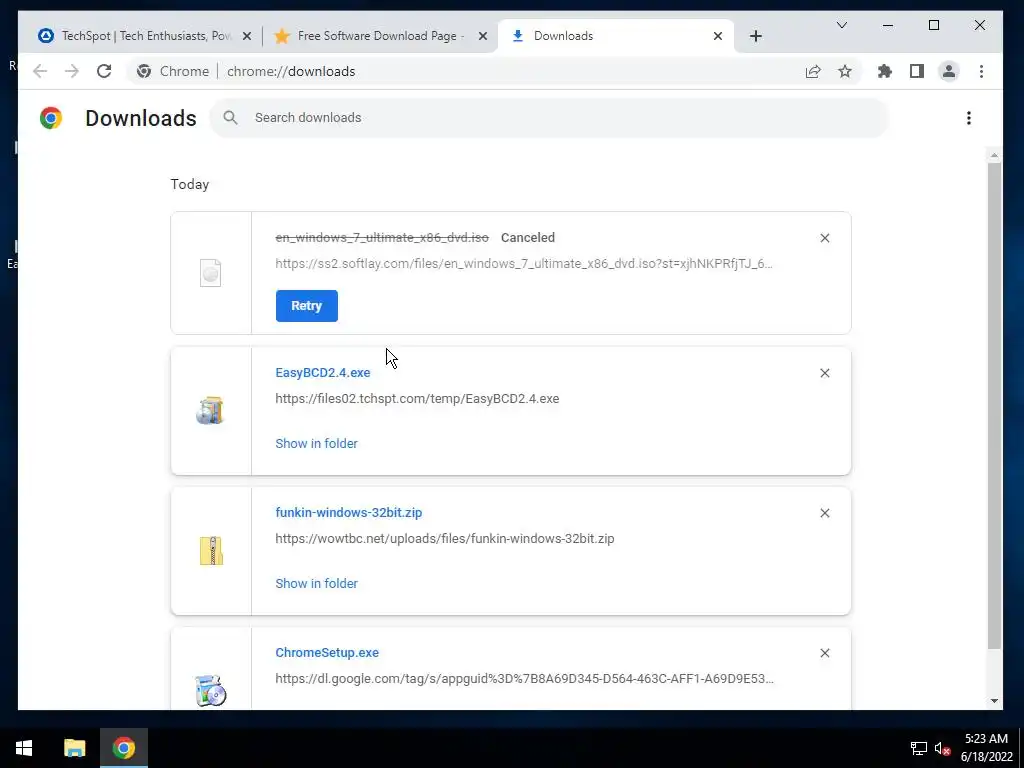Click the Chrome site info icon in address bar
The image size is (1024, 768).
[144, 71]
